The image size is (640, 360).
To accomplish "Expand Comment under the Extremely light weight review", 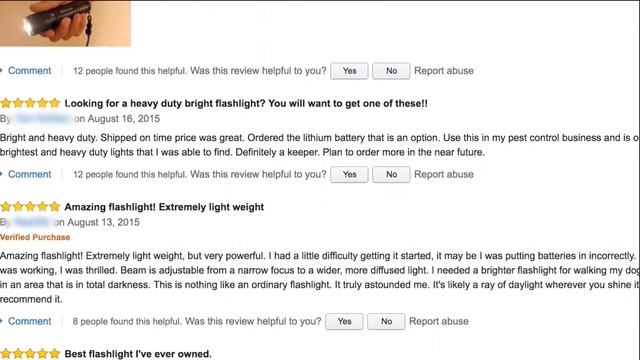I will pos(29,321).
